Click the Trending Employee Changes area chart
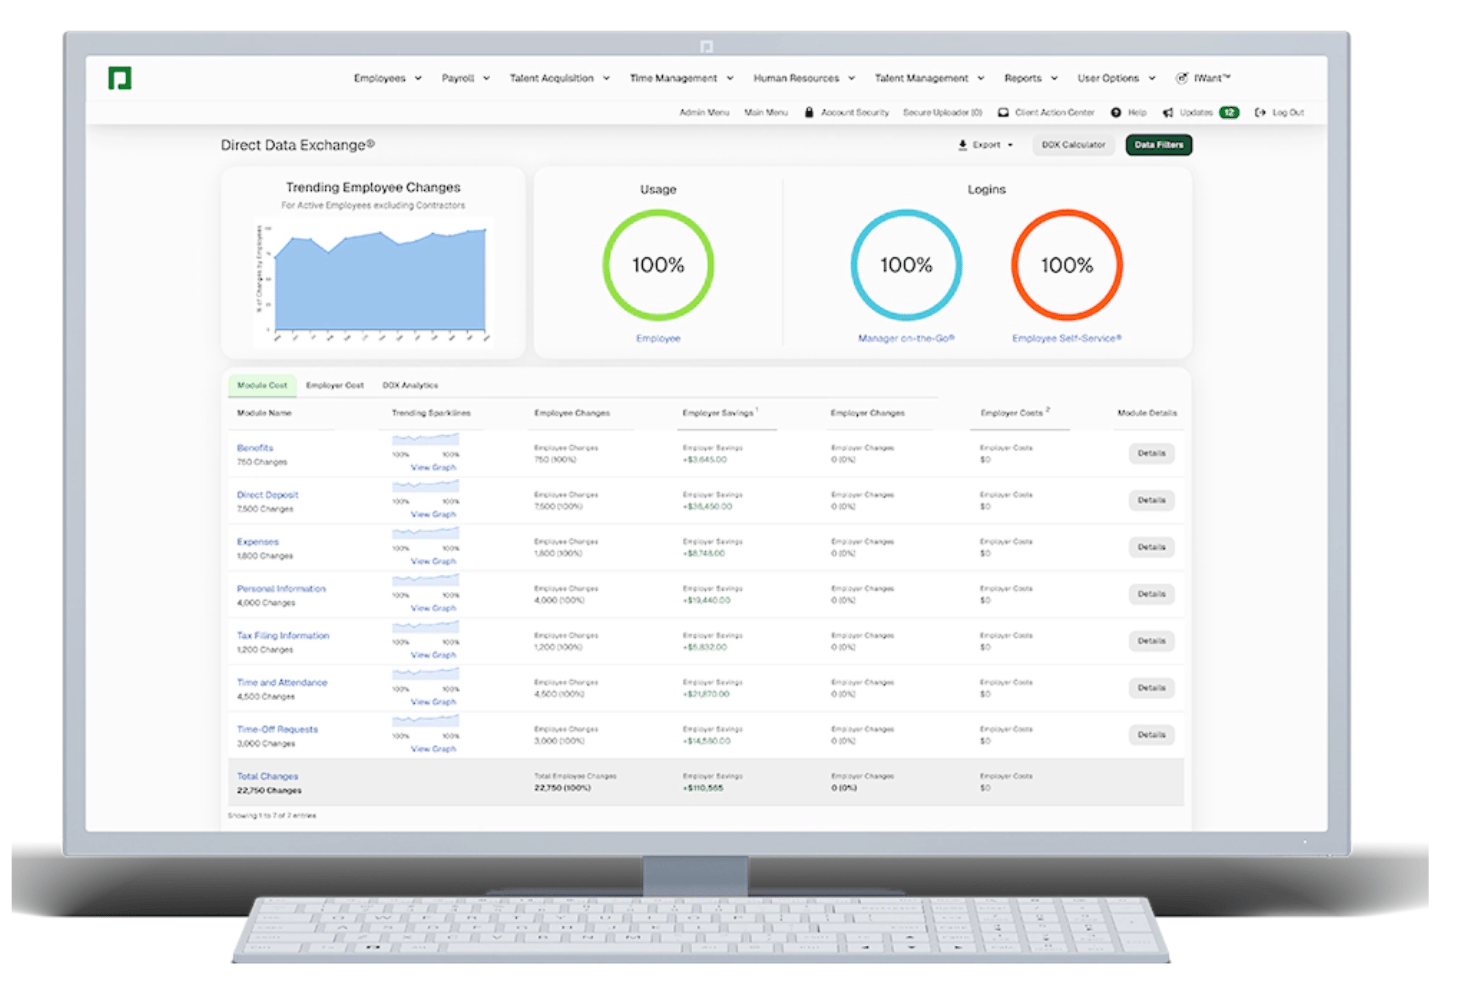Image resolution: width=1480 pixels, height=987 pixels. click(x=380, y=281)
